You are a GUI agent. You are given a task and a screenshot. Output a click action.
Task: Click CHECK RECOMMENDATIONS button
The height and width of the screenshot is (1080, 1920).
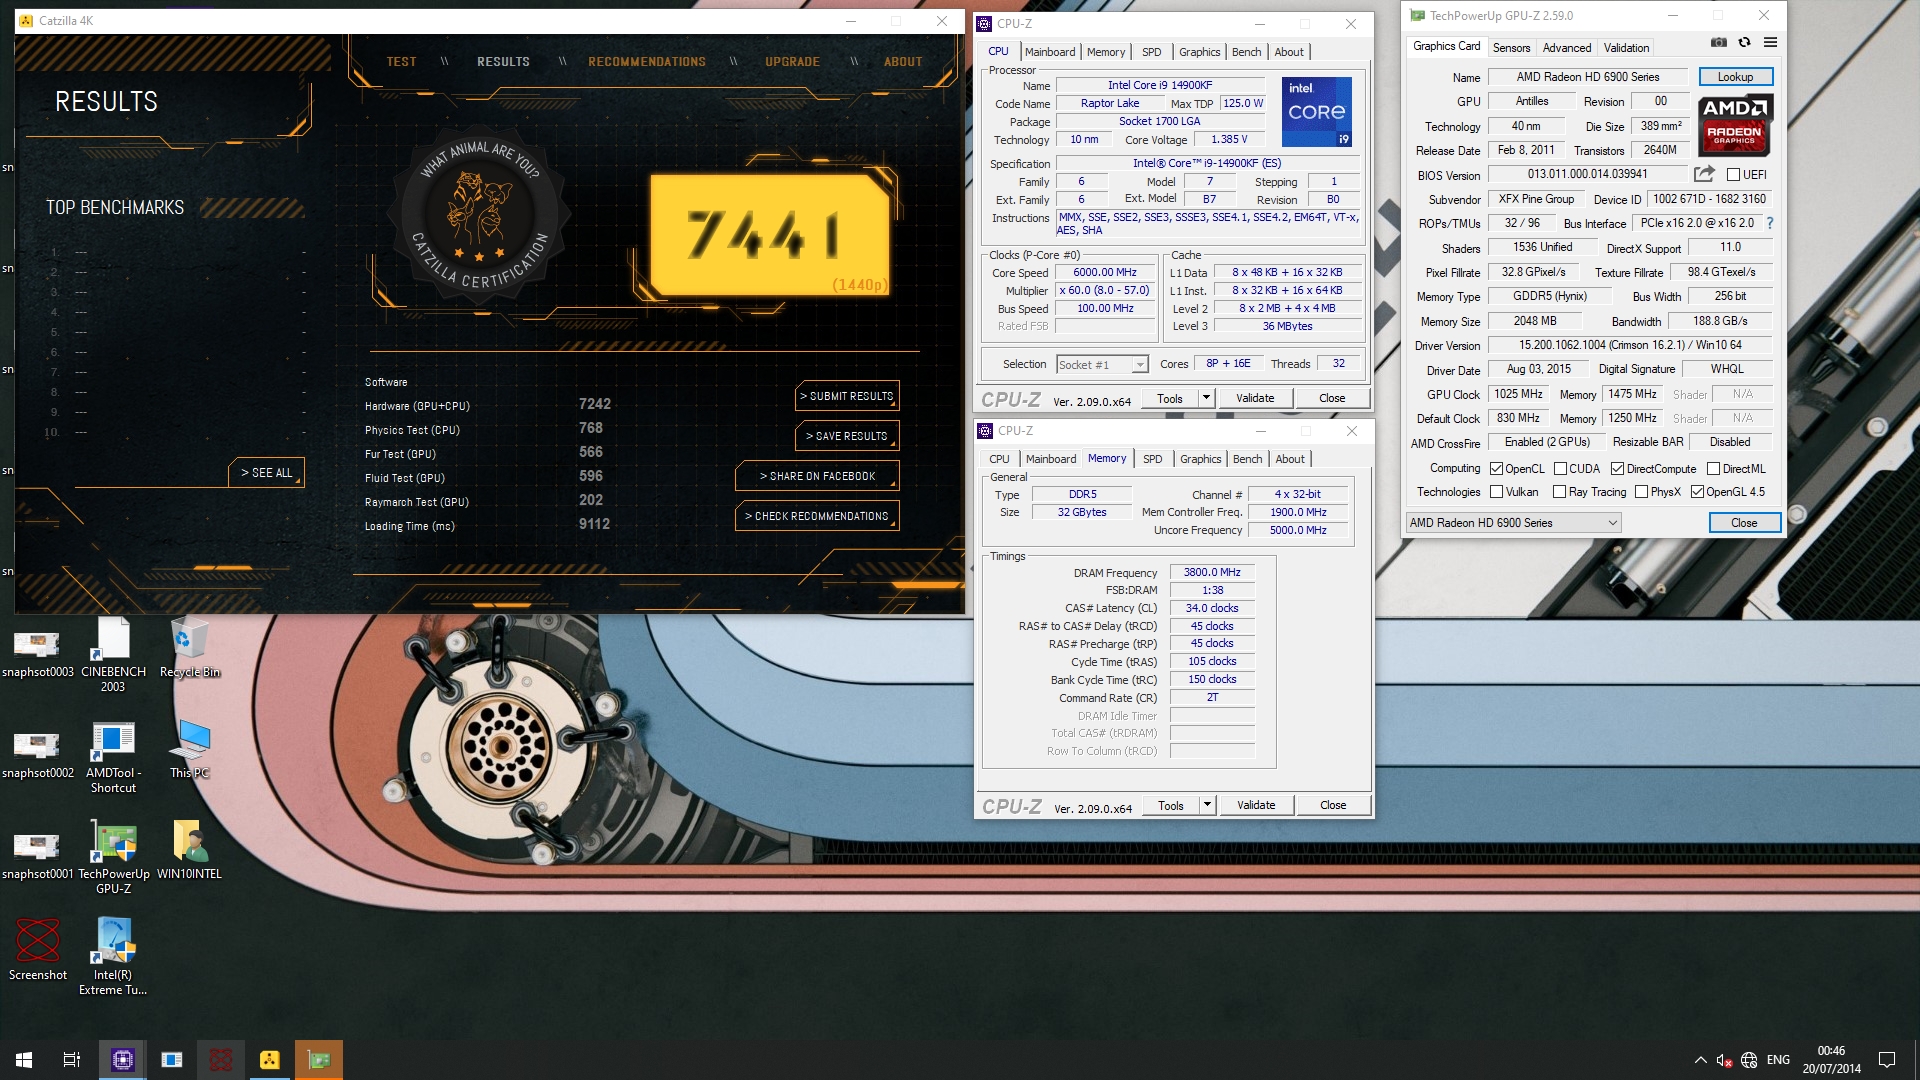pos(817,516)
